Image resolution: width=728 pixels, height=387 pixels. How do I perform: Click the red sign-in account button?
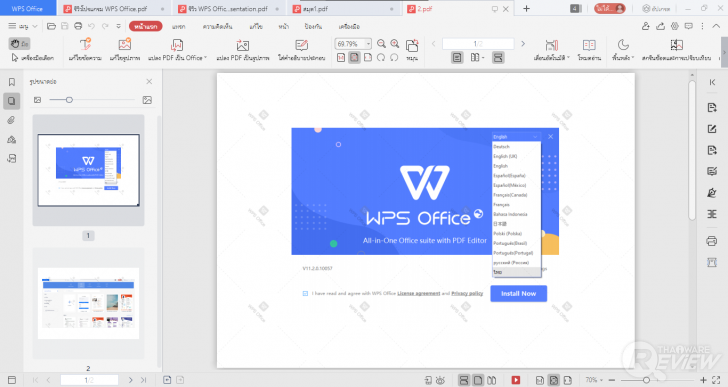pos(610,9)
